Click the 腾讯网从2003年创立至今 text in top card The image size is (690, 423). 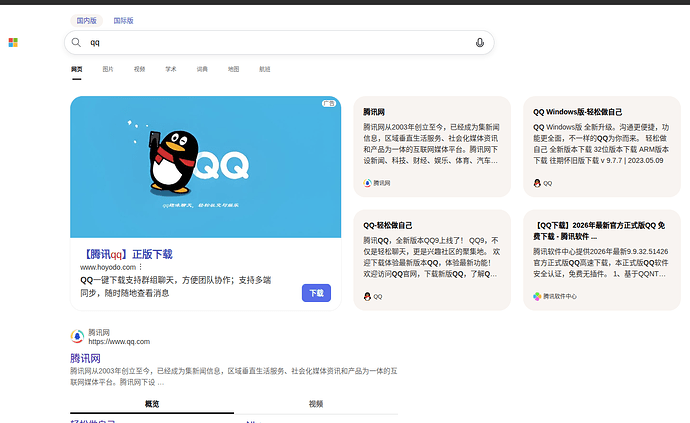click(431, 143)
